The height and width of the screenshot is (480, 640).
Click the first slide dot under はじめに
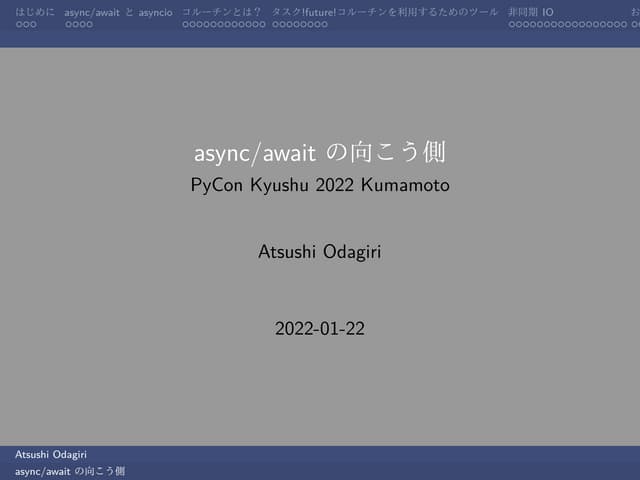19,23
